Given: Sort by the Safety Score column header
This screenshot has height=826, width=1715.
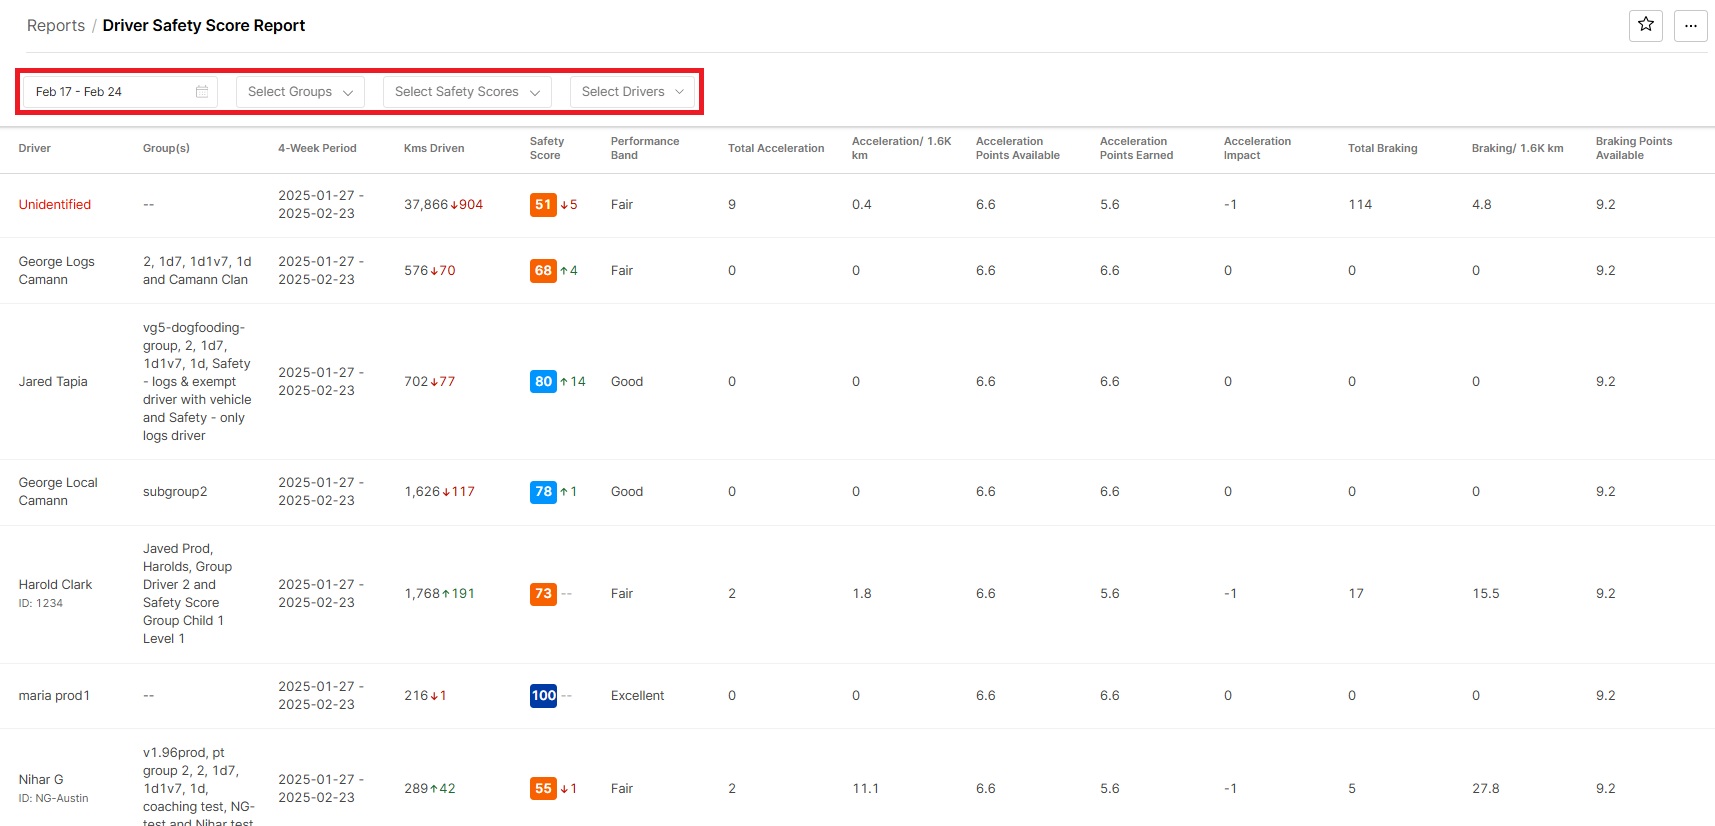Looking at the screenshot, I should tap(547, 149).
